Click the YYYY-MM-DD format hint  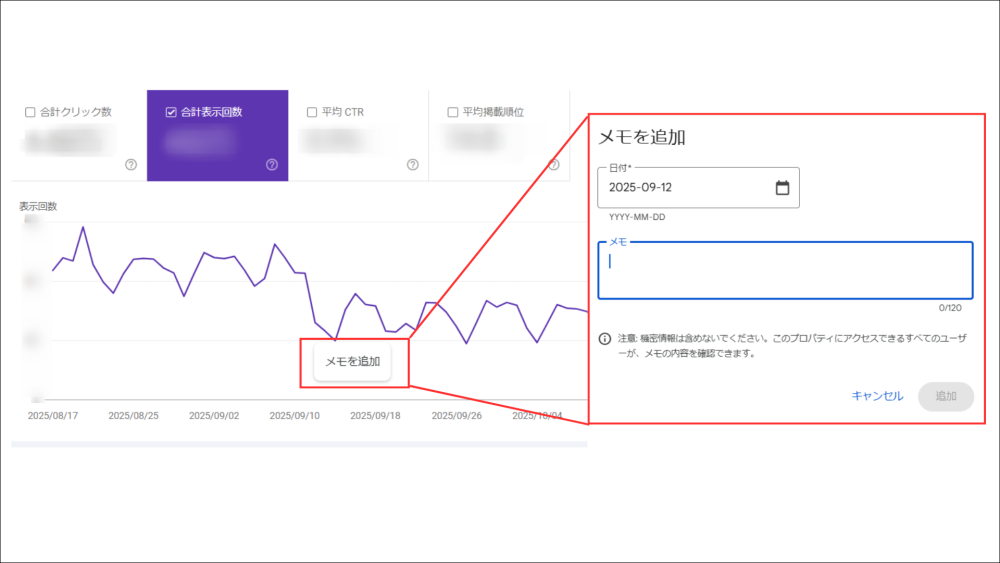click(x=637, y=217)
